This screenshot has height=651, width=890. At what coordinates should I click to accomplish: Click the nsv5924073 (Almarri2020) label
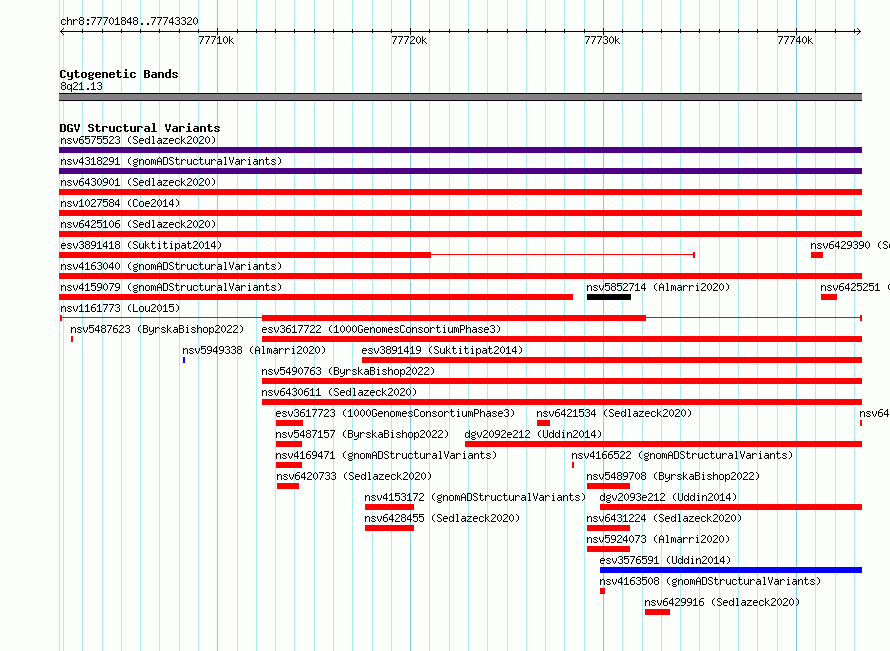tap(658, 539)
